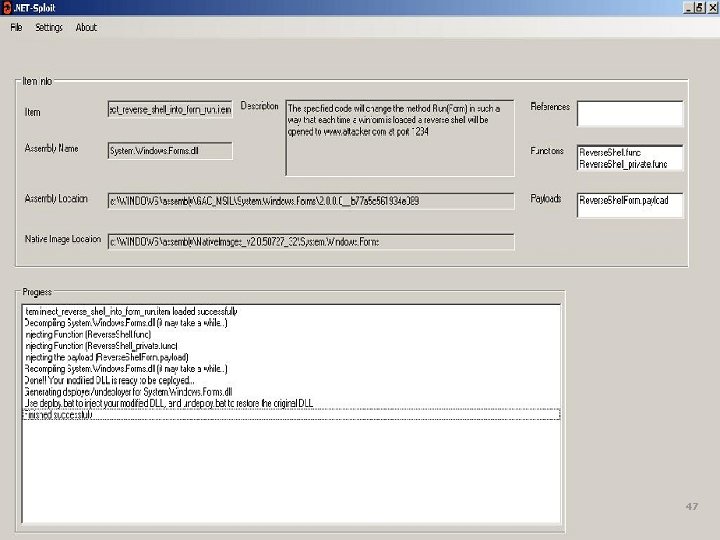Close the .NET-Sploit window
This screenshot has height=540, width=720.
point(713,7)
